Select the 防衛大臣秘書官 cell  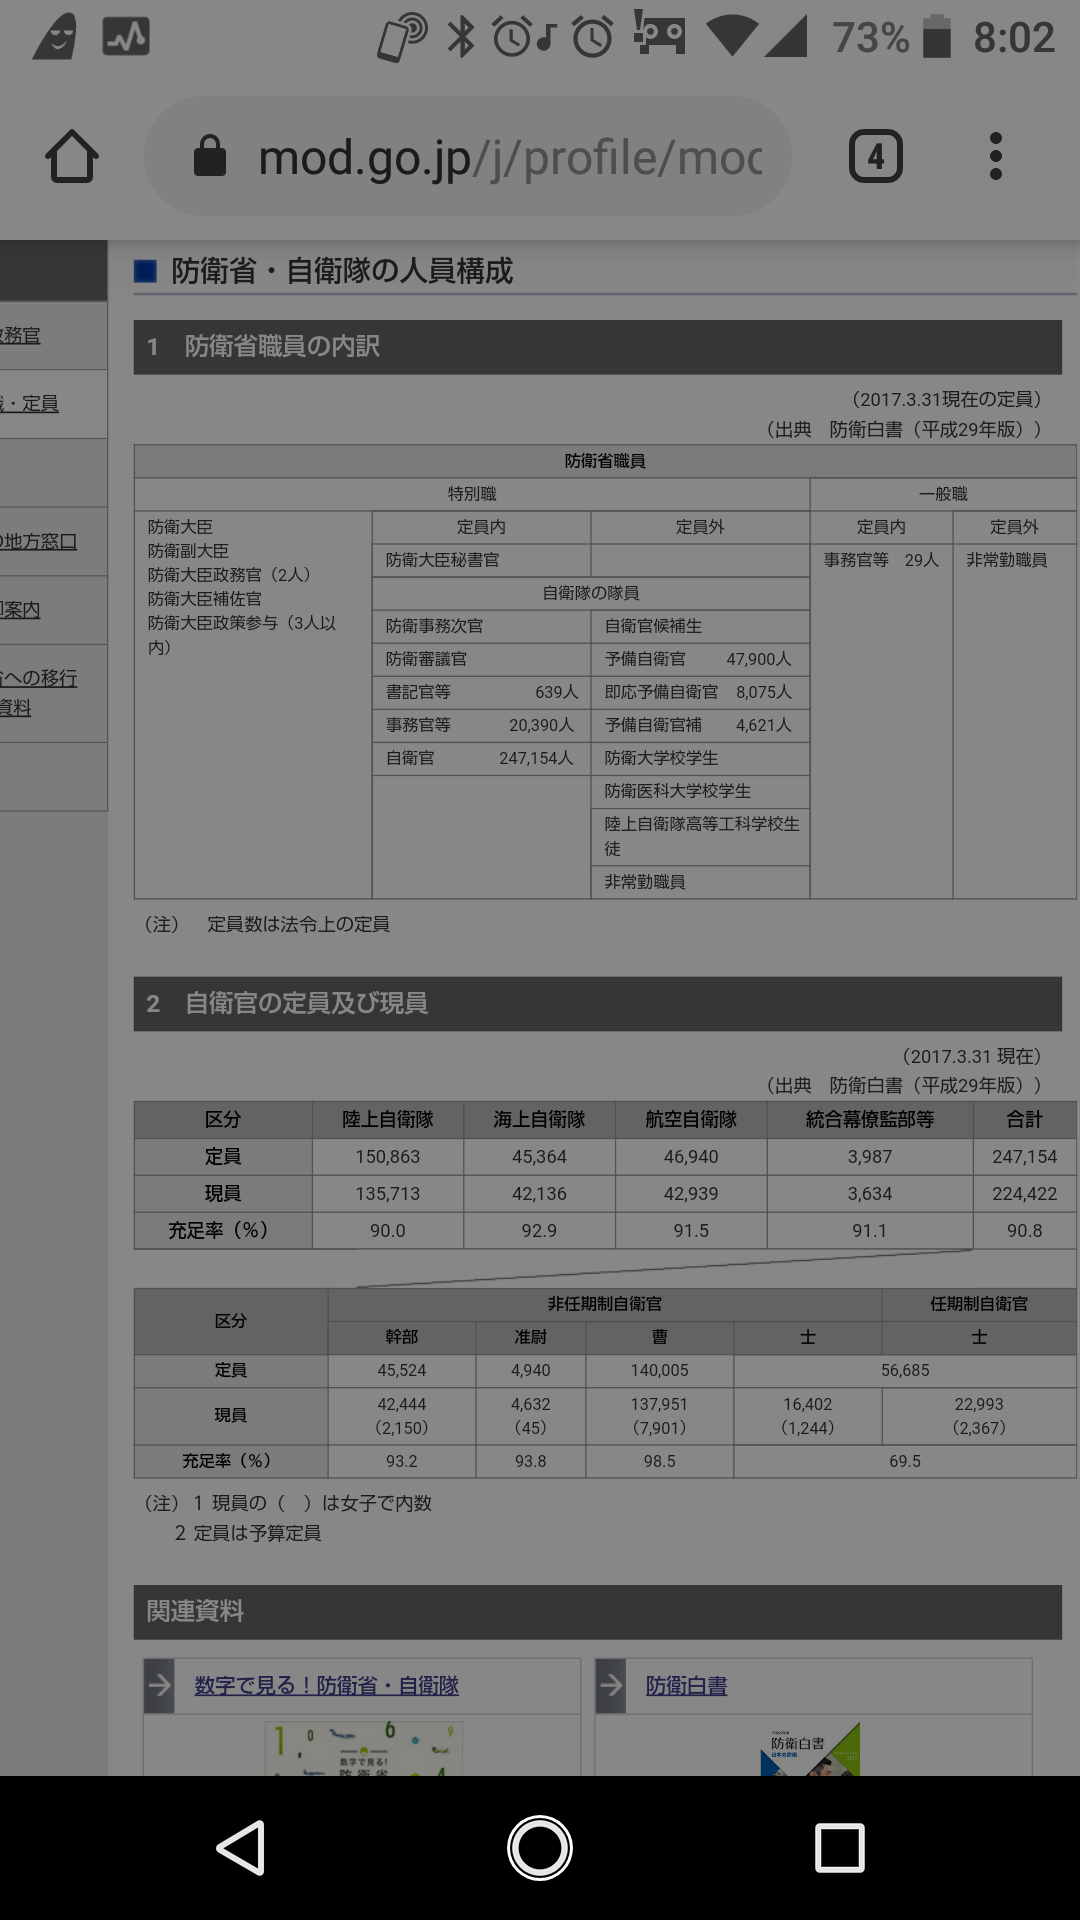(x=481, y=560)
